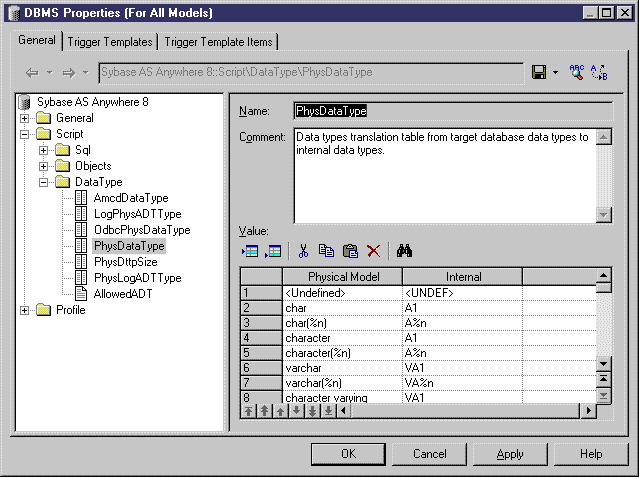Screen dimensions: 639x477
Task: Open the back history dropdown arrow
Action: [x=49, y=73]
